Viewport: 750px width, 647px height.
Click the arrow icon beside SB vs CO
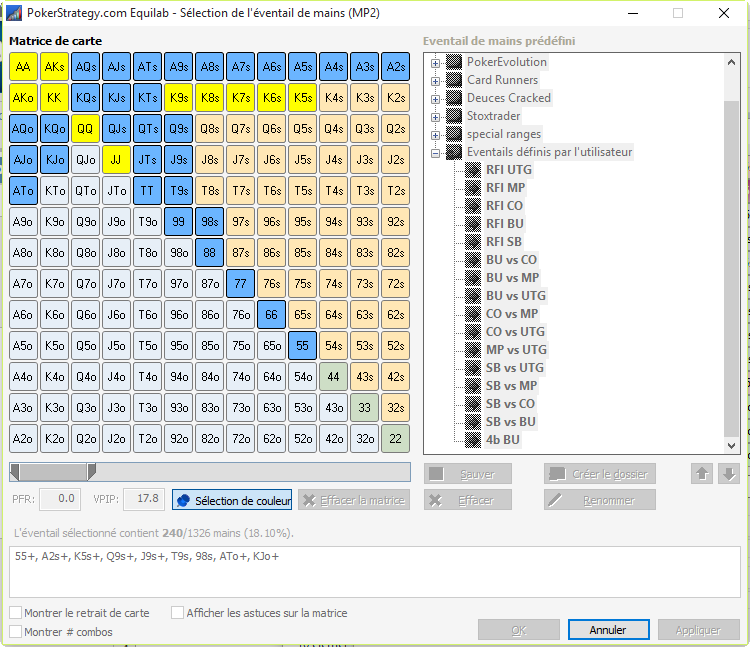pos(473,404)
